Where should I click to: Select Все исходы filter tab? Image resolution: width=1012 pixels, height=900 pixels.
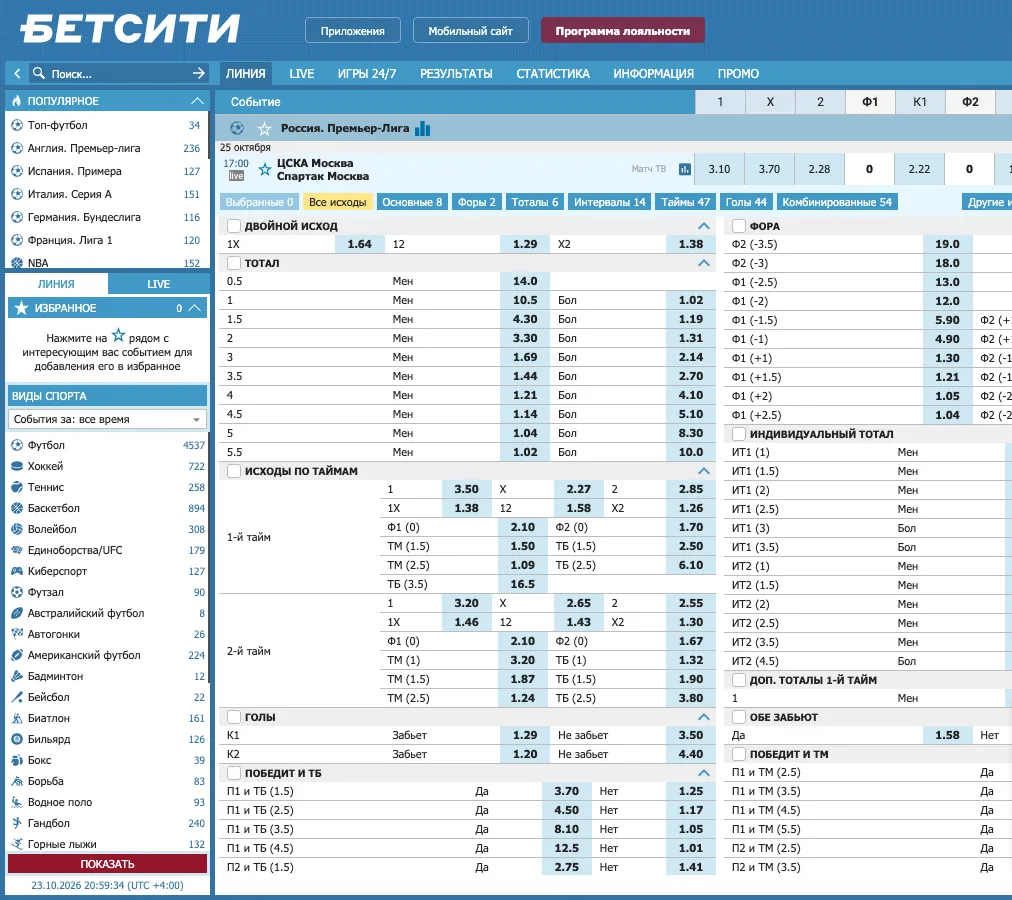[338, 202]
